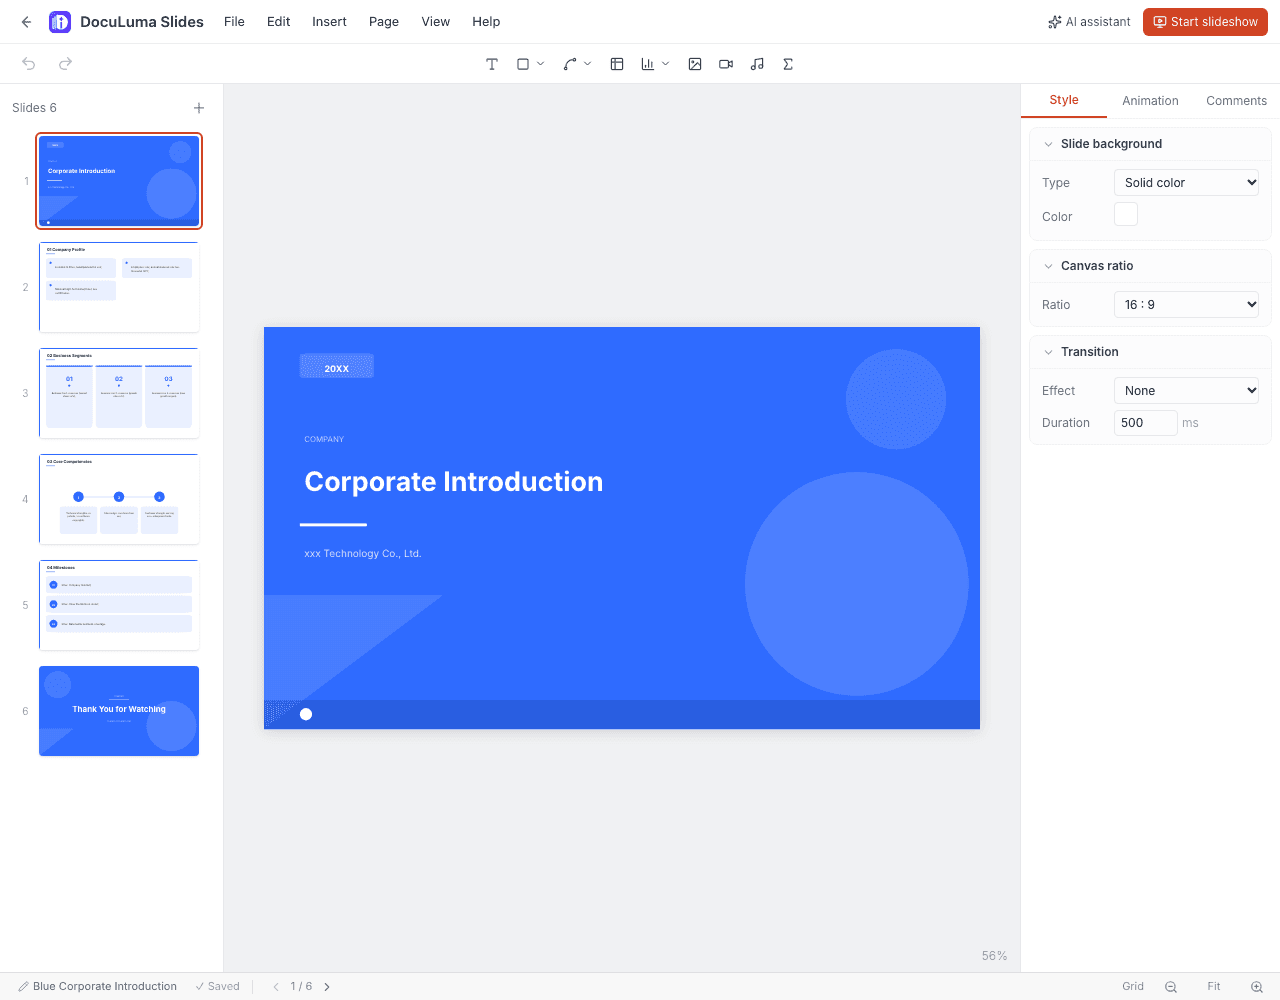Select the Line drawing tool
The width and height of the screenshot is (1280, 1000).
click(x=570, y=64)
